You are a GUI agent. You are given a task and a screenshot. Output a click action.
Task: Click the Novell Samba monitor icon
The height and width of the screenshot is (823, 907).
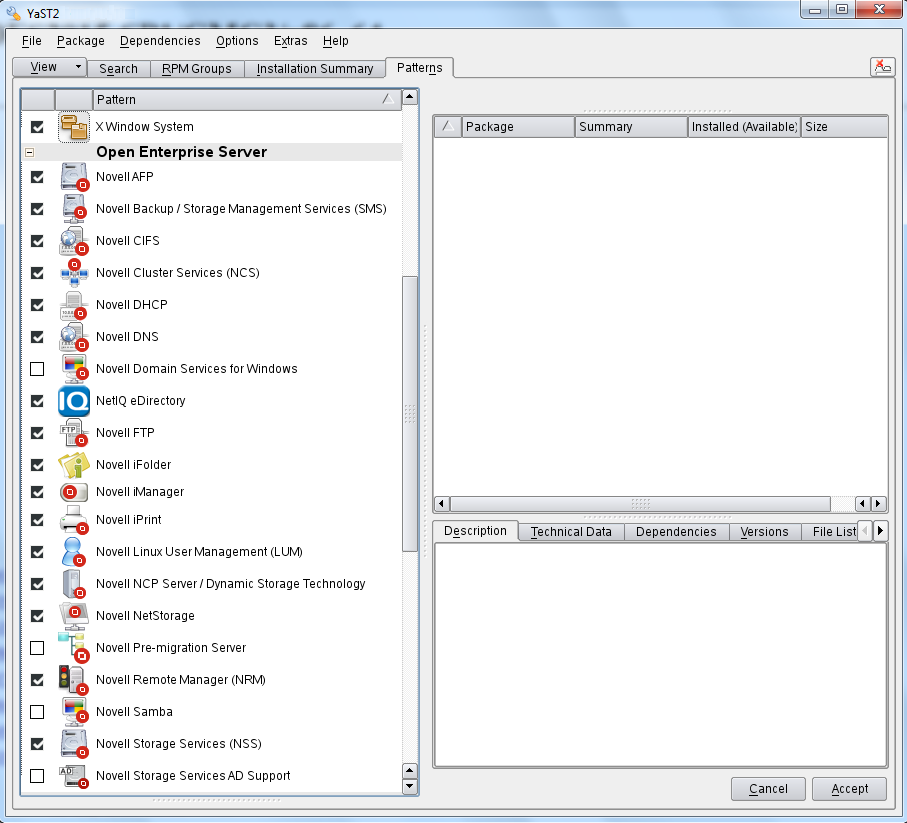(x=74, y=712)
